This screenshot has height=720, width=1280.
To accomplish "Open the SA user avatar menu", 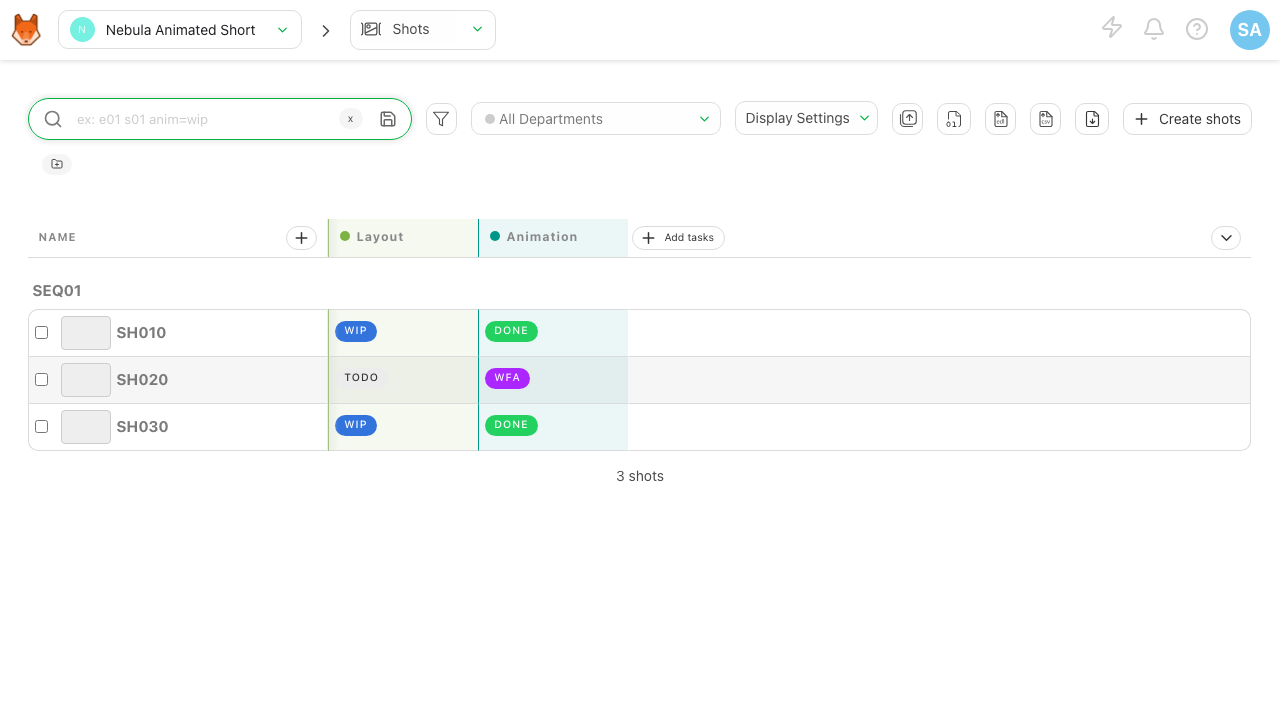I will point(1250,30).
